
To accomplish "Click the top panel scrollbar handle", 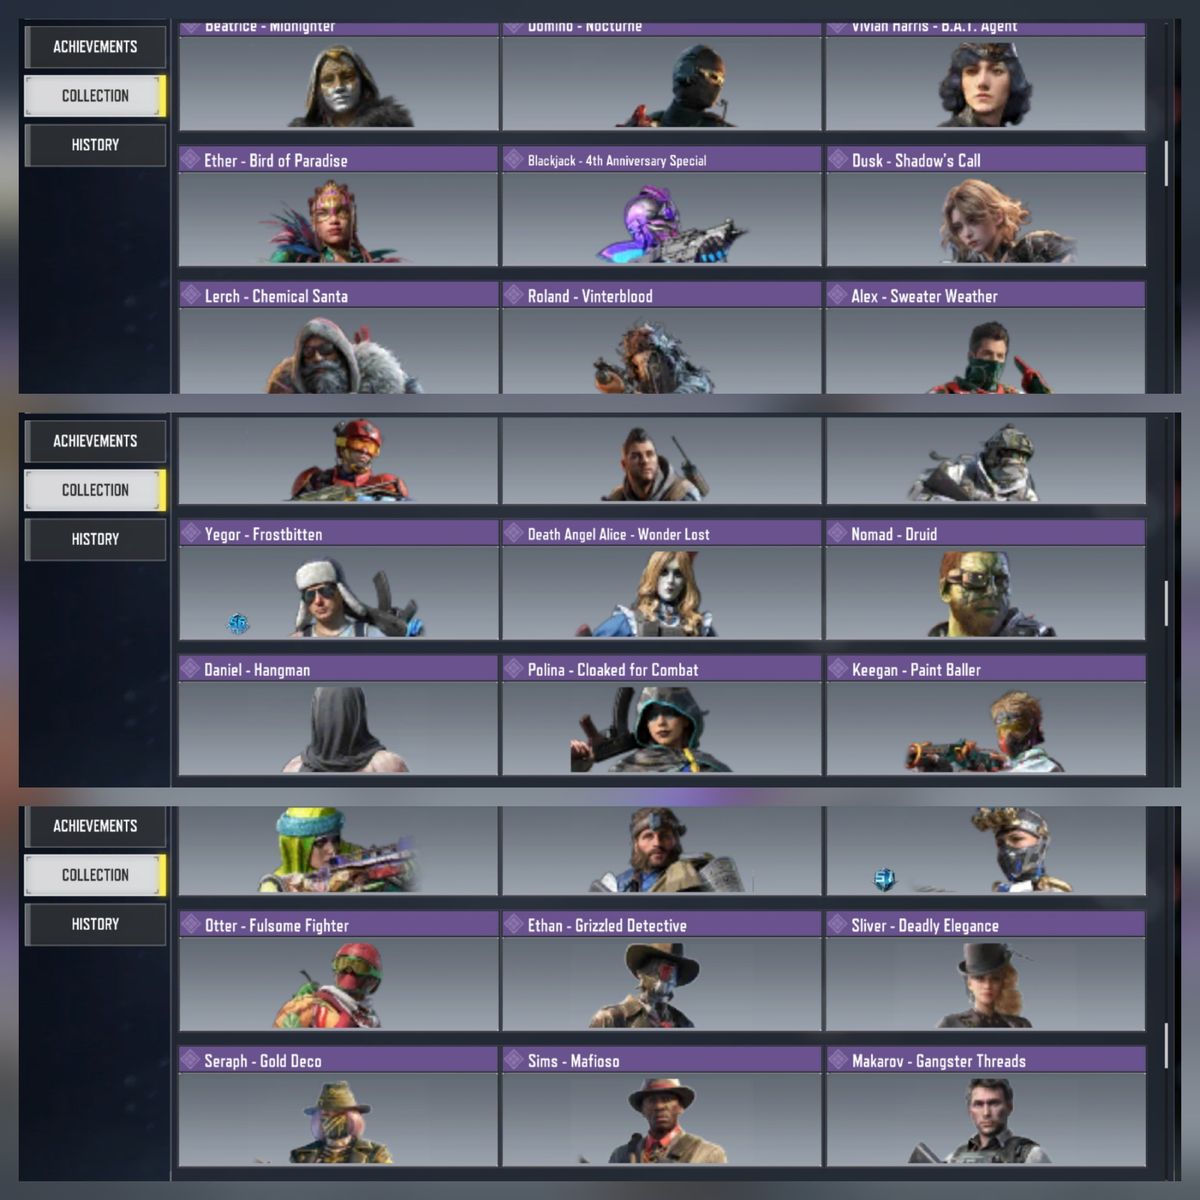I will click(x=1166, y=163).
